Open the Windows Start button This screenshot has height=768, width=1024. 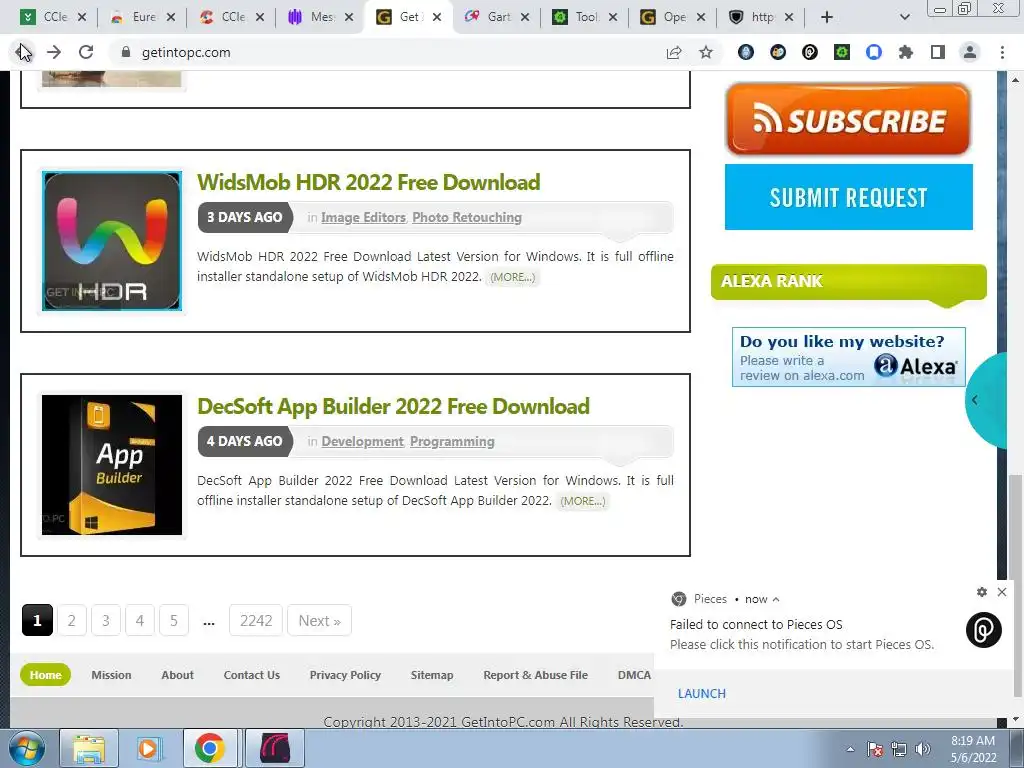[27, 748]
